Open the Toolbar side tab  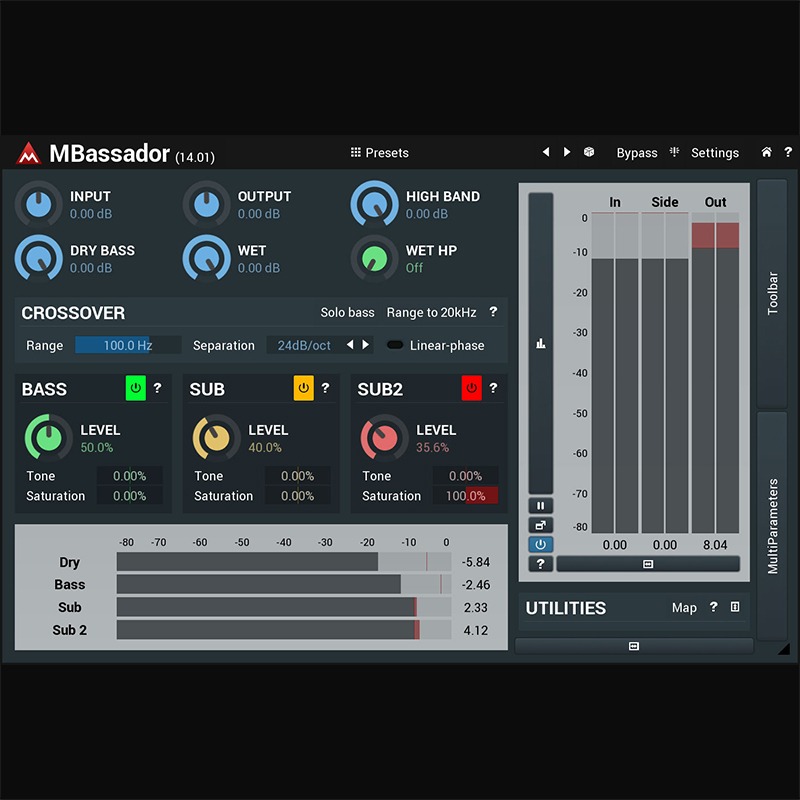(x=772, y=293)
